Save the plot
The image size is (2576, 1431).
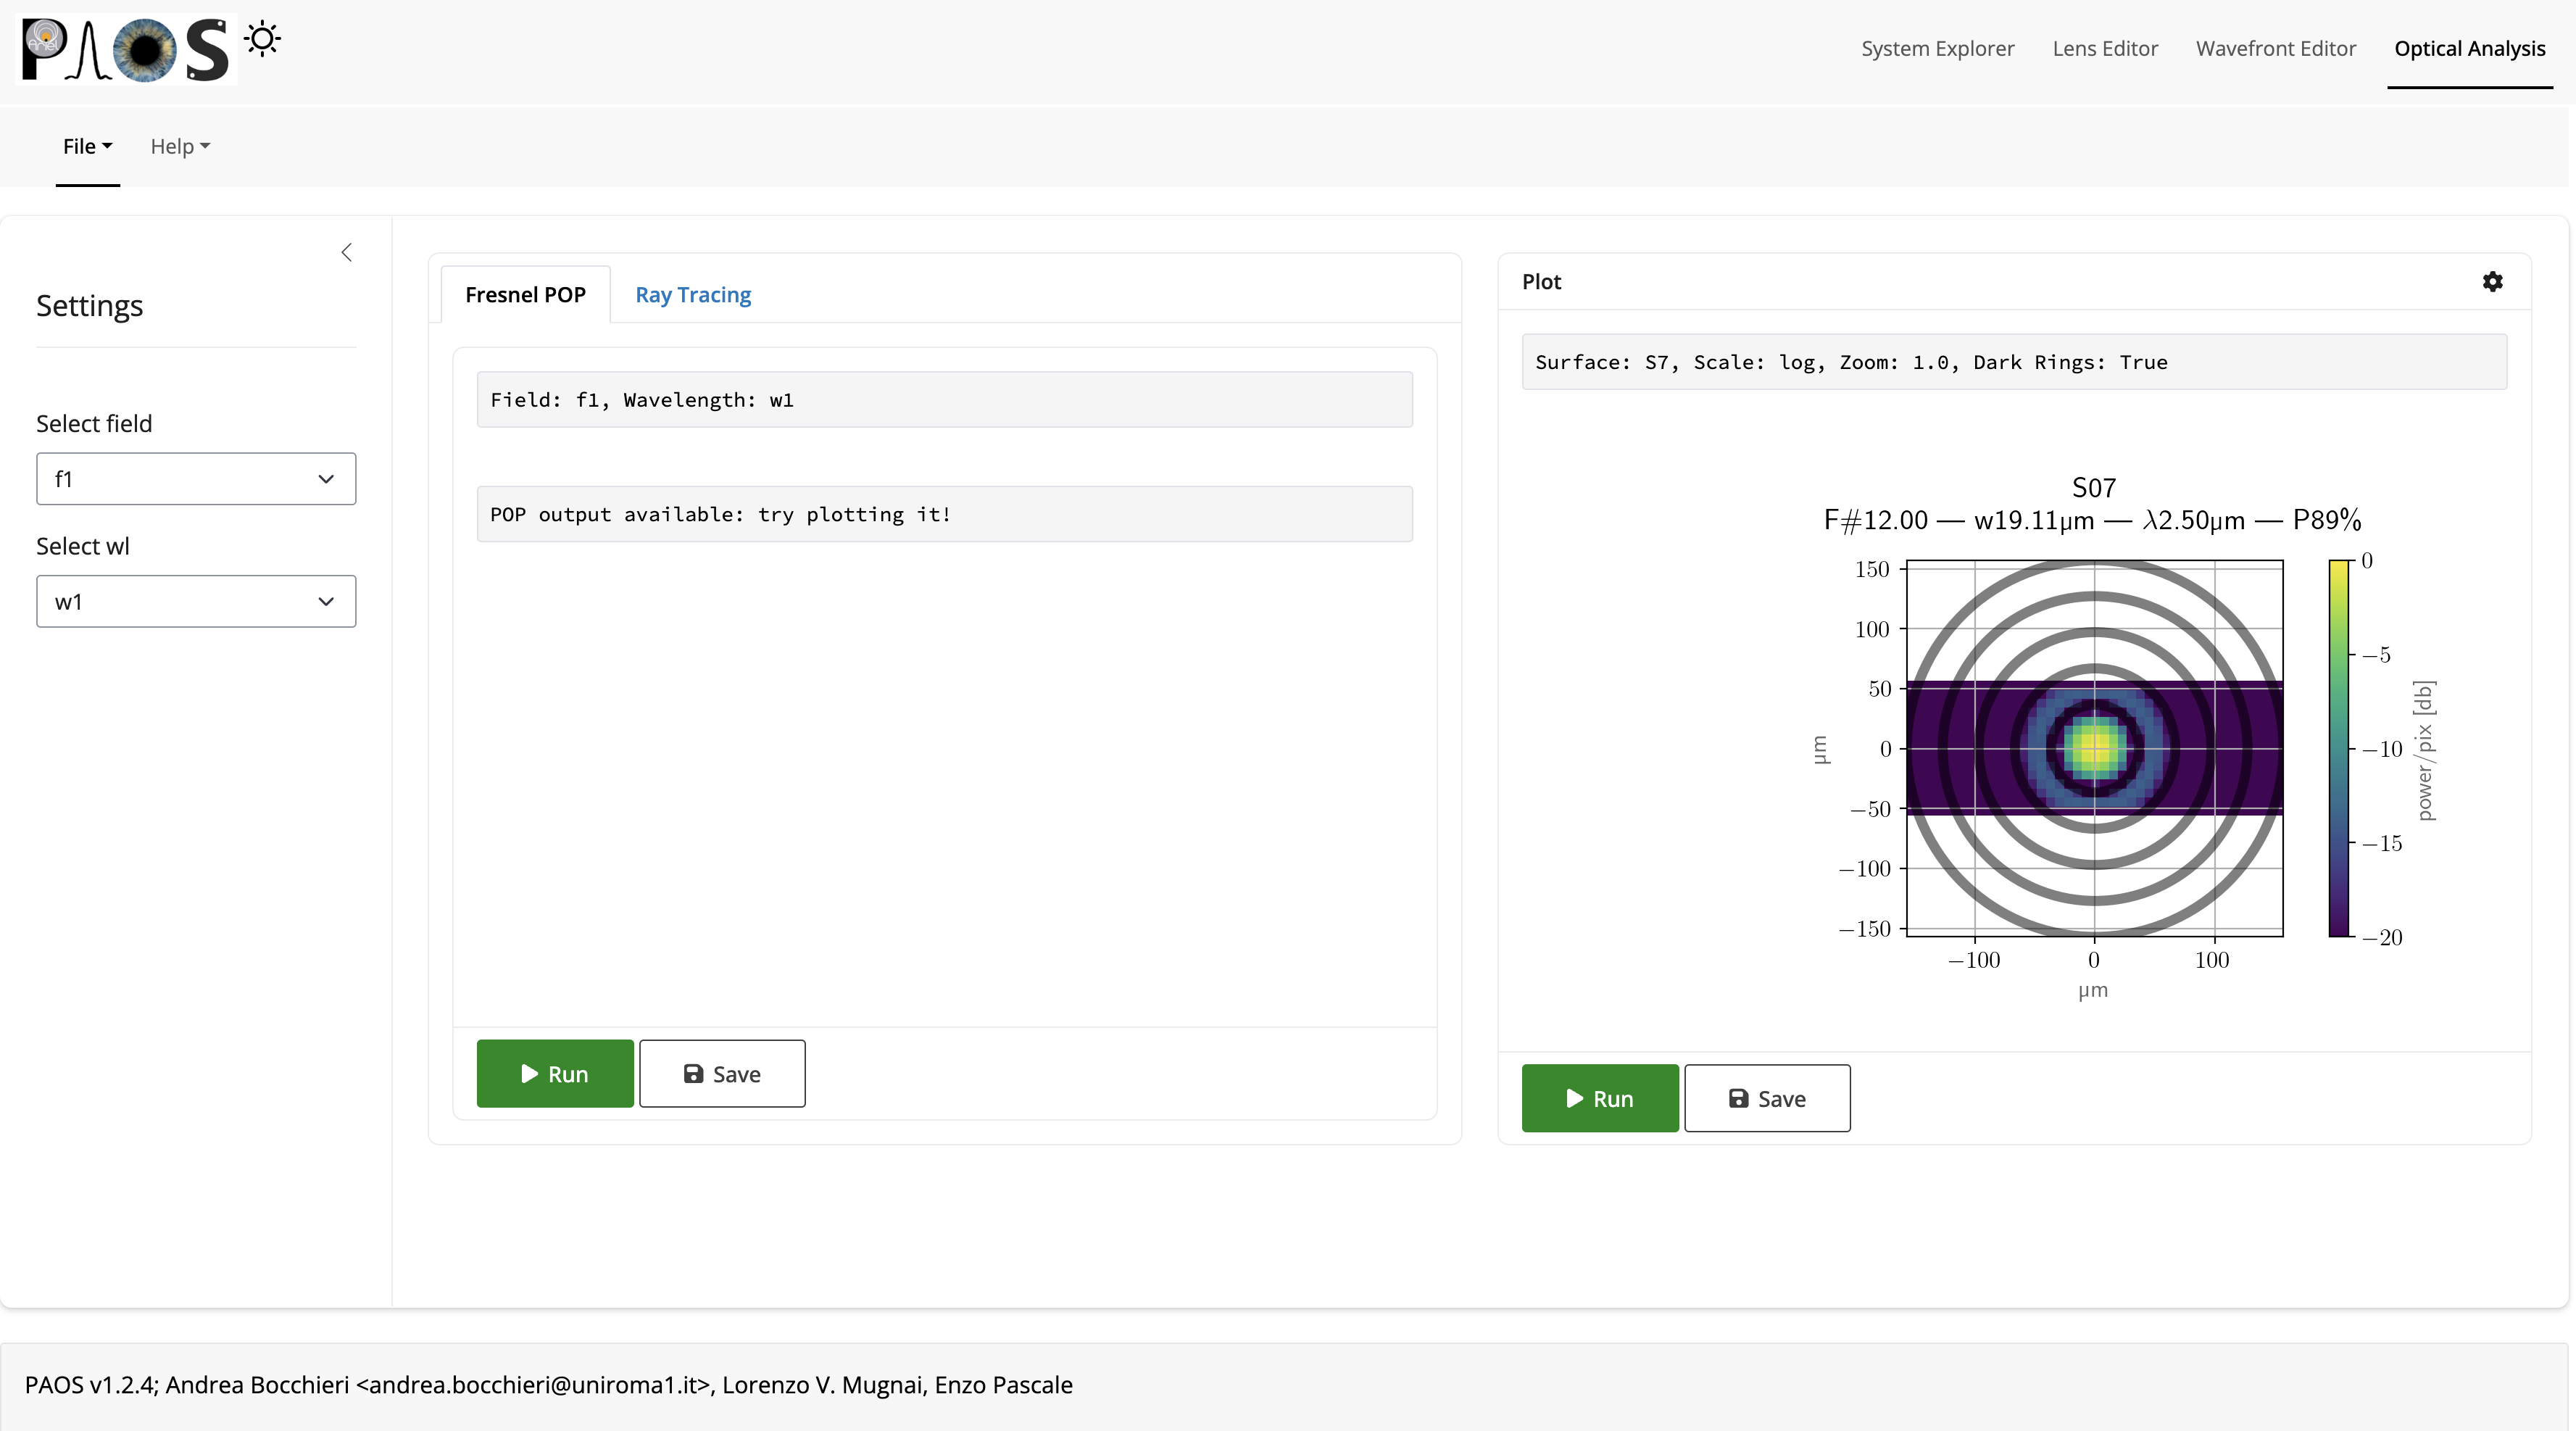click(x=1767, y=1098)
